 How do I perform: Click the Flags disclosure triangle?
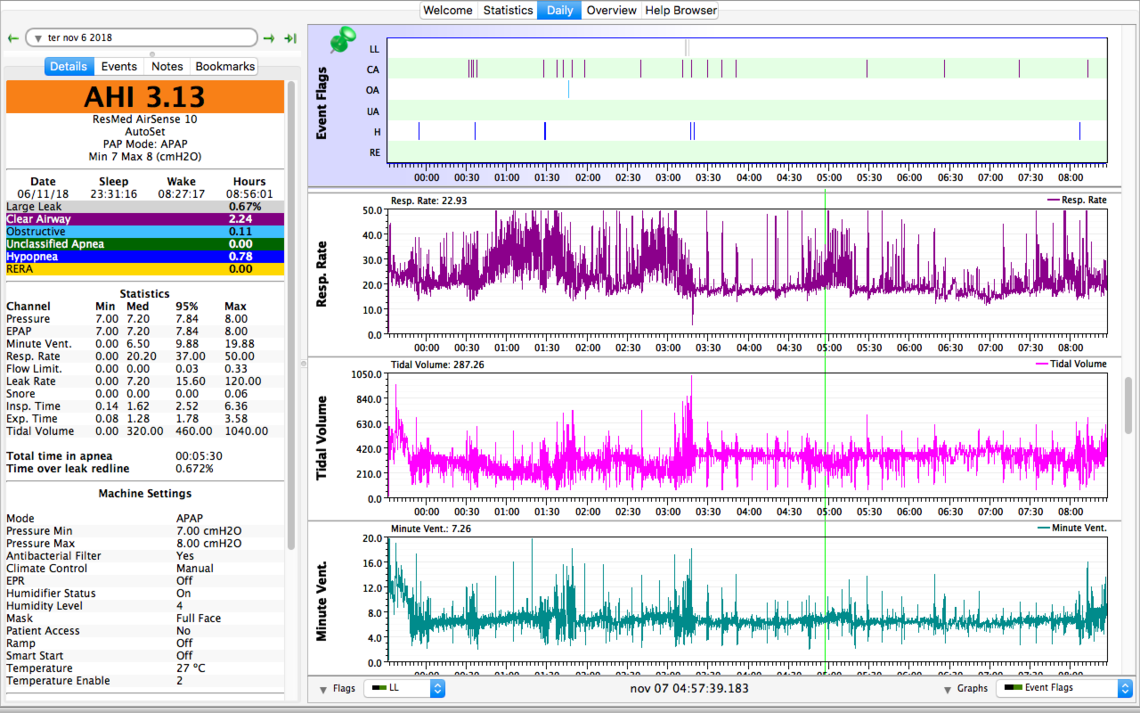323,689
